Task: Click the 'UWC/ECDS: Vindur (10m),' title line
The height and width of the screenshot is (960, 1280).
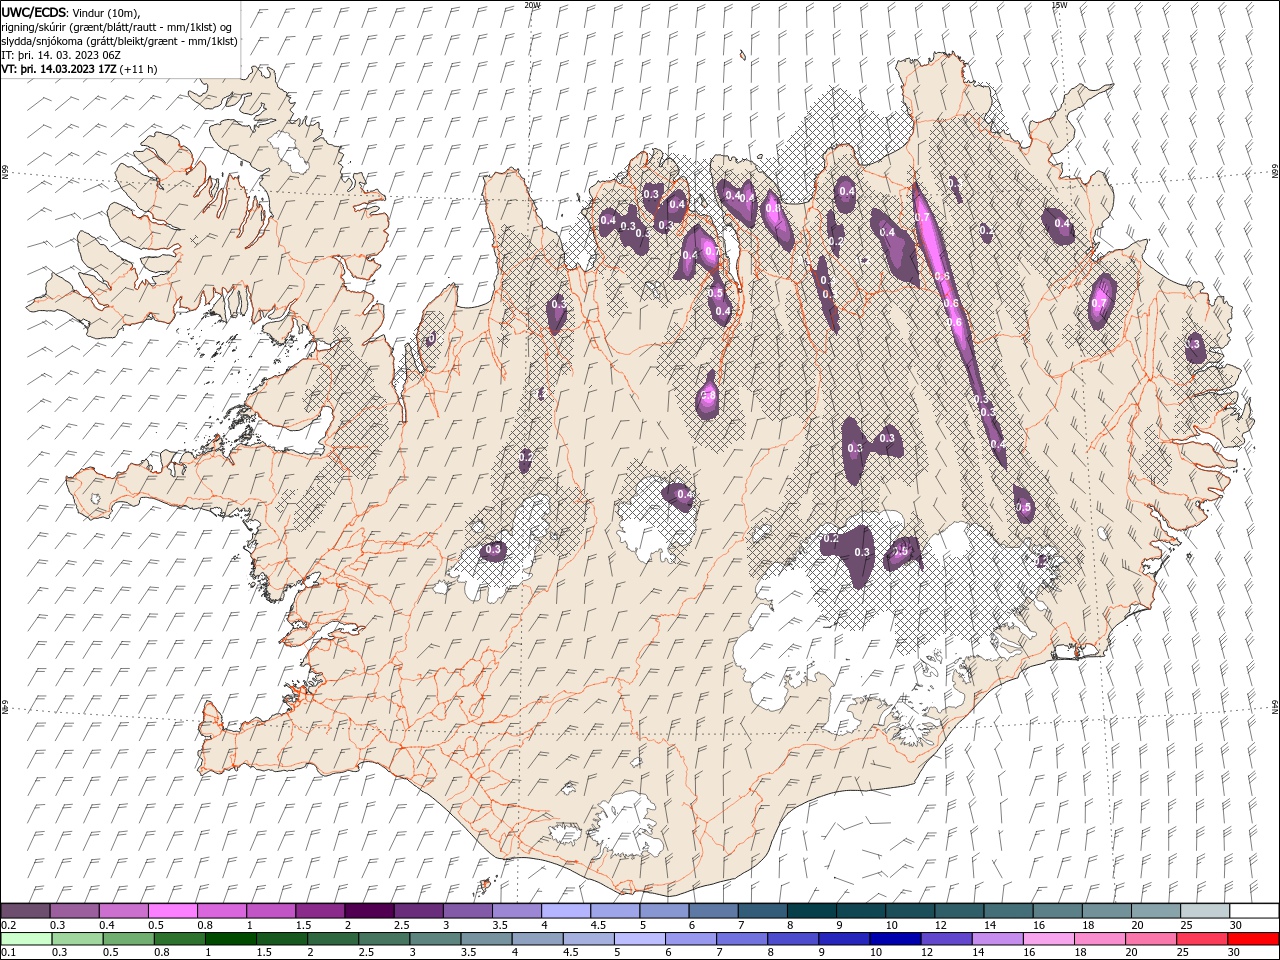Action: tap(71, 12)
